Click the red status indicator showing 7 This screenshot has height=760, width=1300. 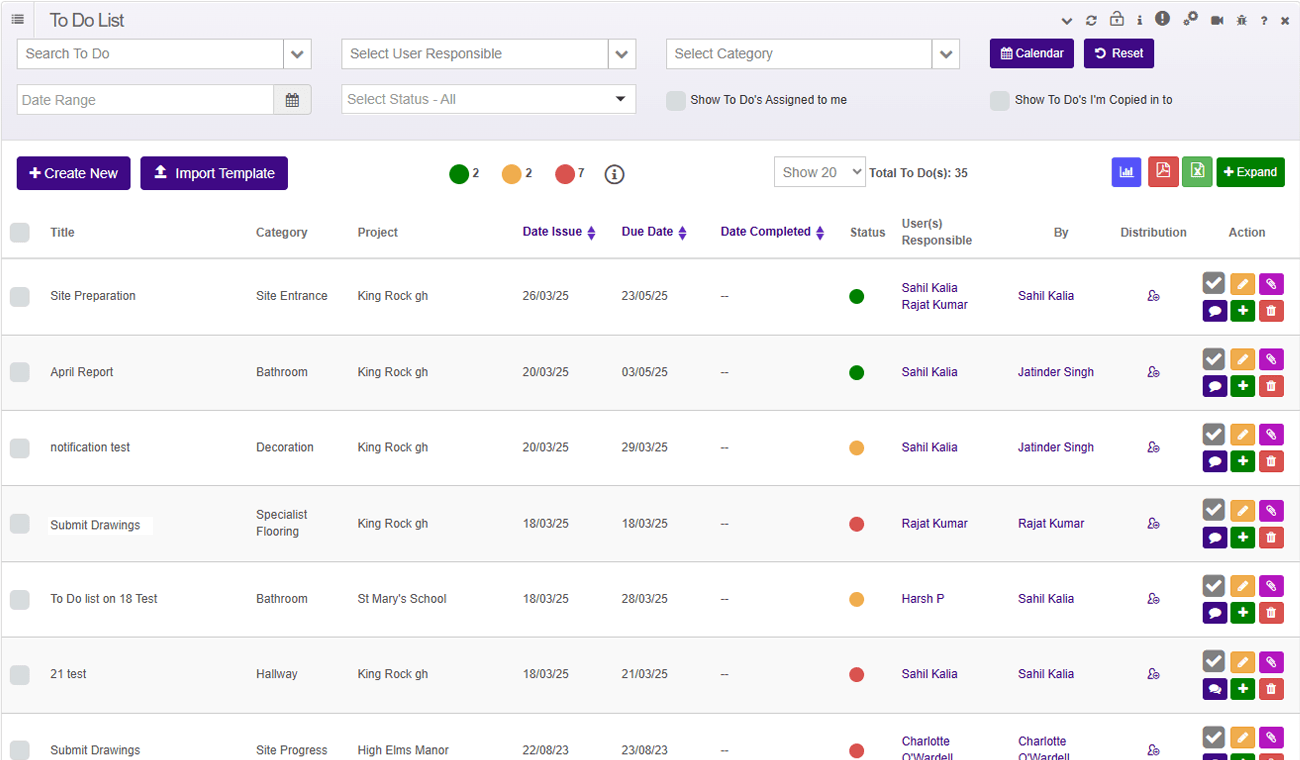[x=565, y=174]
